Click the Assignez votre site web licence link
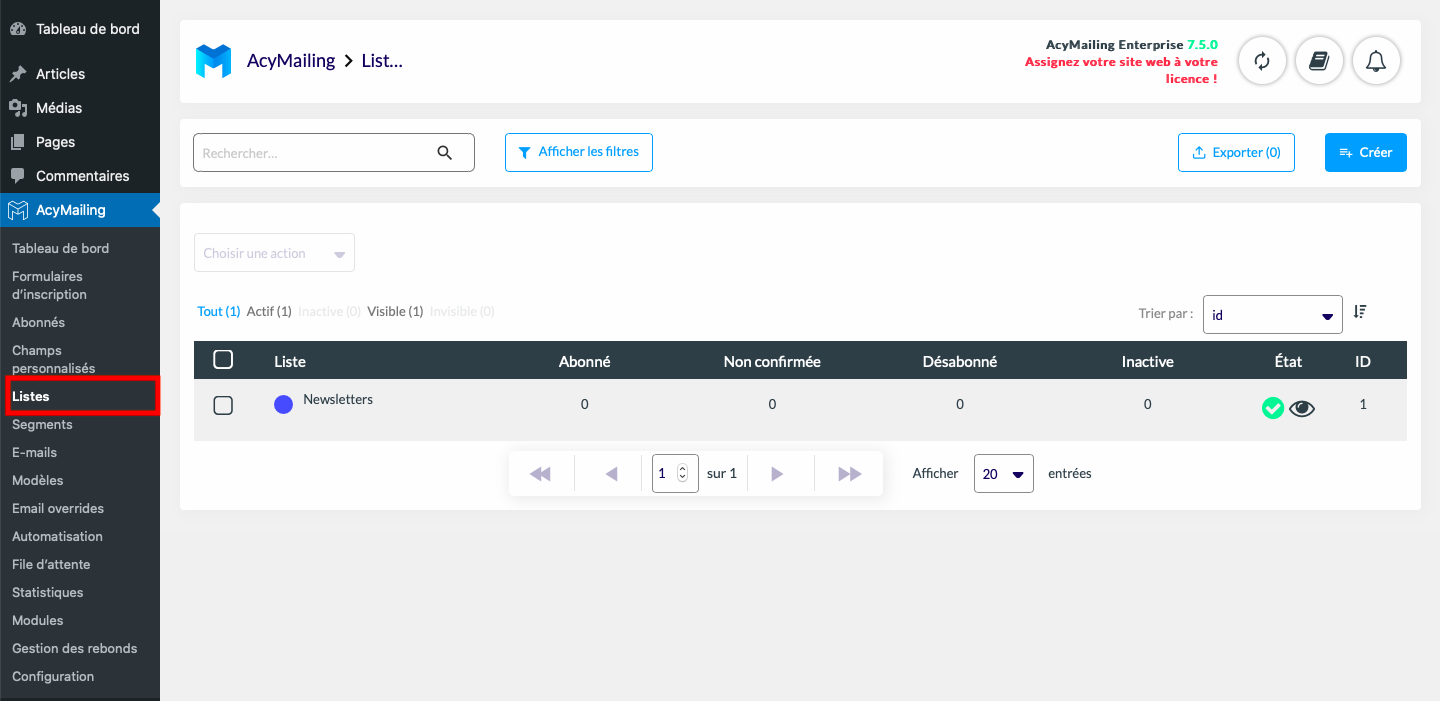 1121,70
